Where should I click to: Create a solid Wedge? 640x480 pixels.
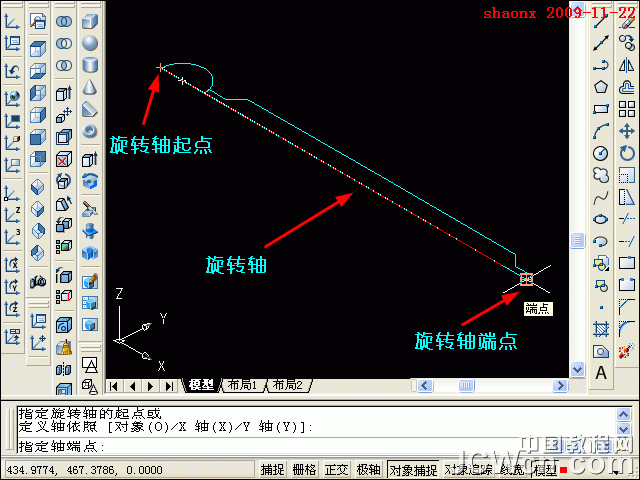(90, 109)
